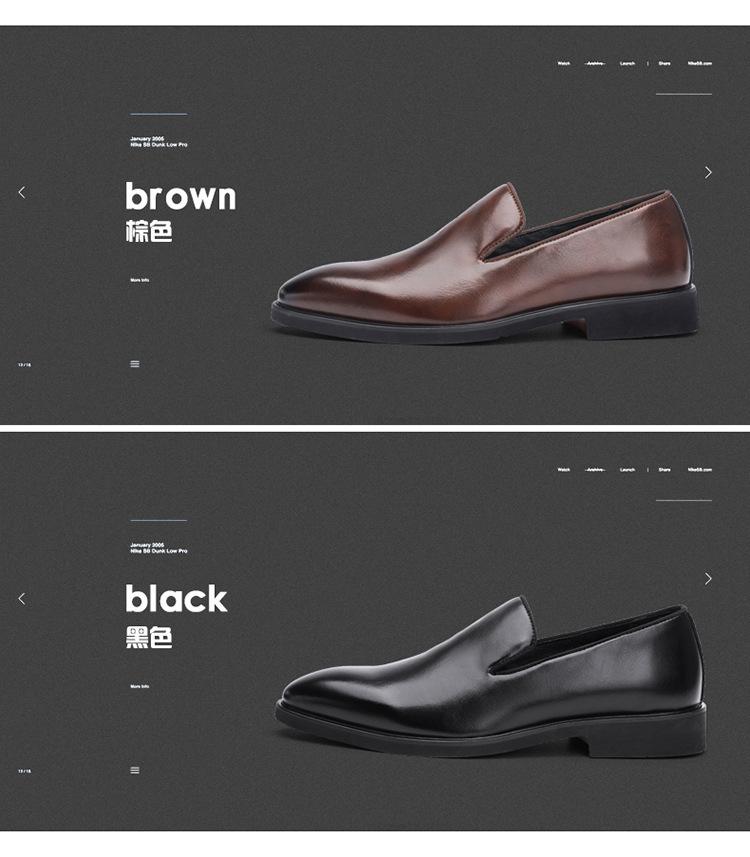Click Launch in black slide navigation
This screenshot has height=857, width=750.
tap(628, 469)
